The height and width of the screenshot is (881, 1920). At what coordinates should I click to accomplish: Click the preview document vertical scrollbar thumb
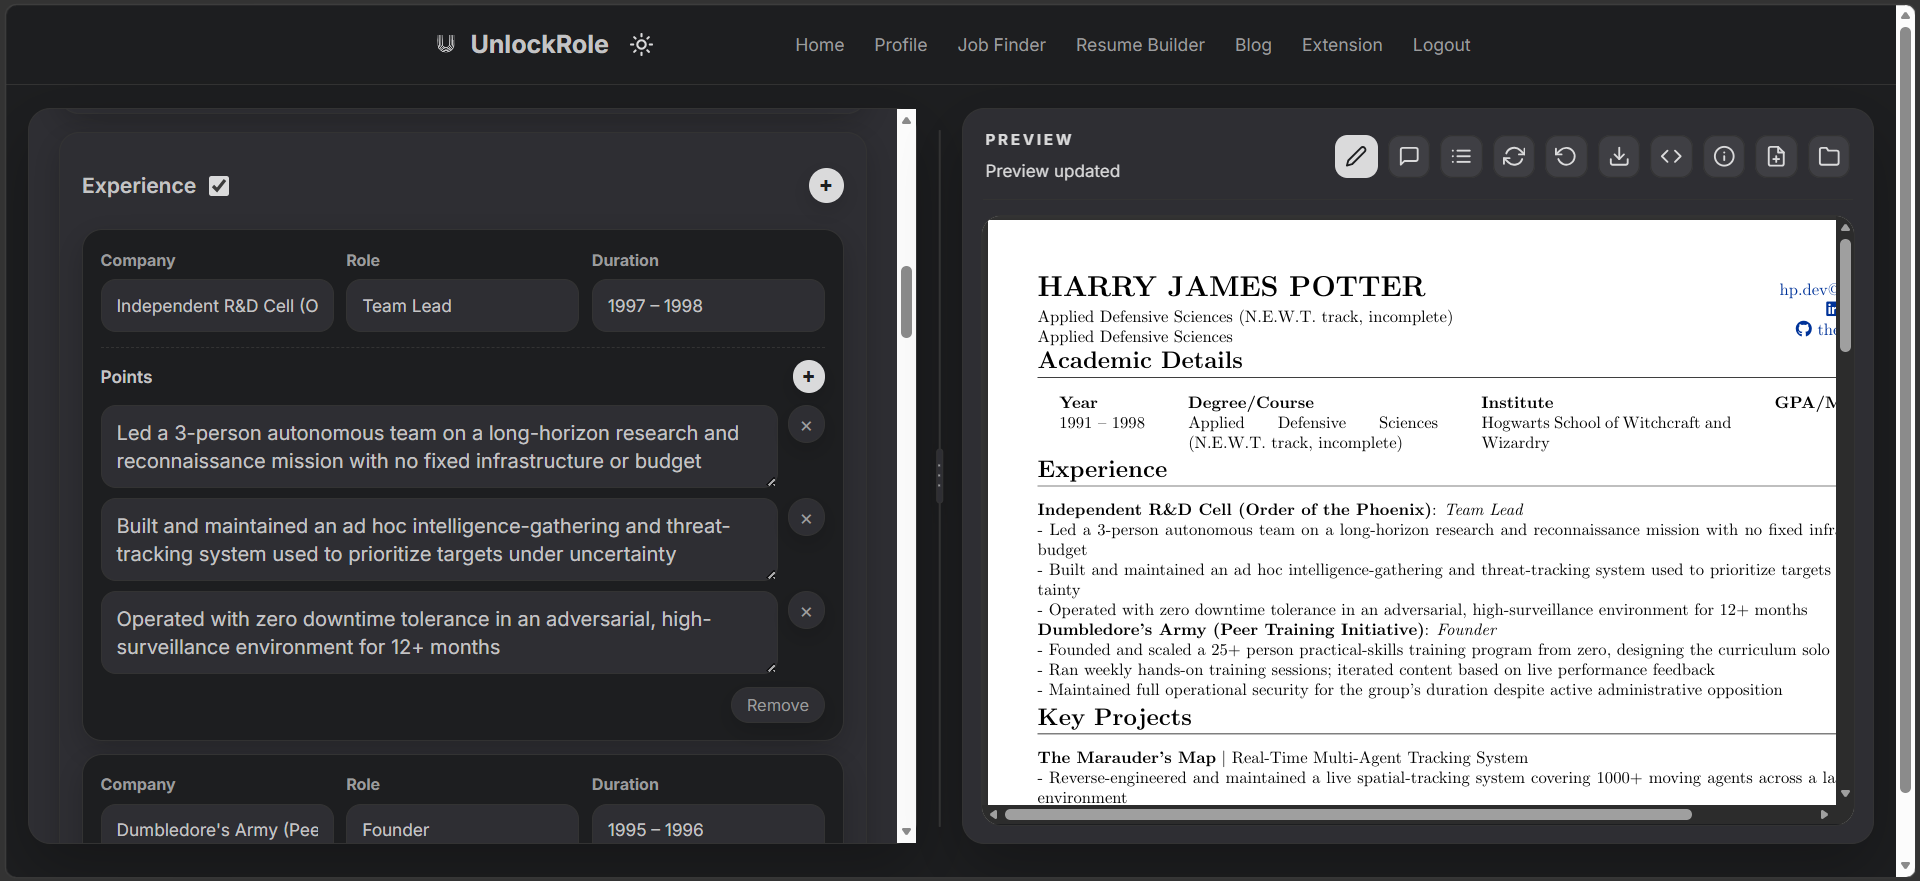(1845, 295)
